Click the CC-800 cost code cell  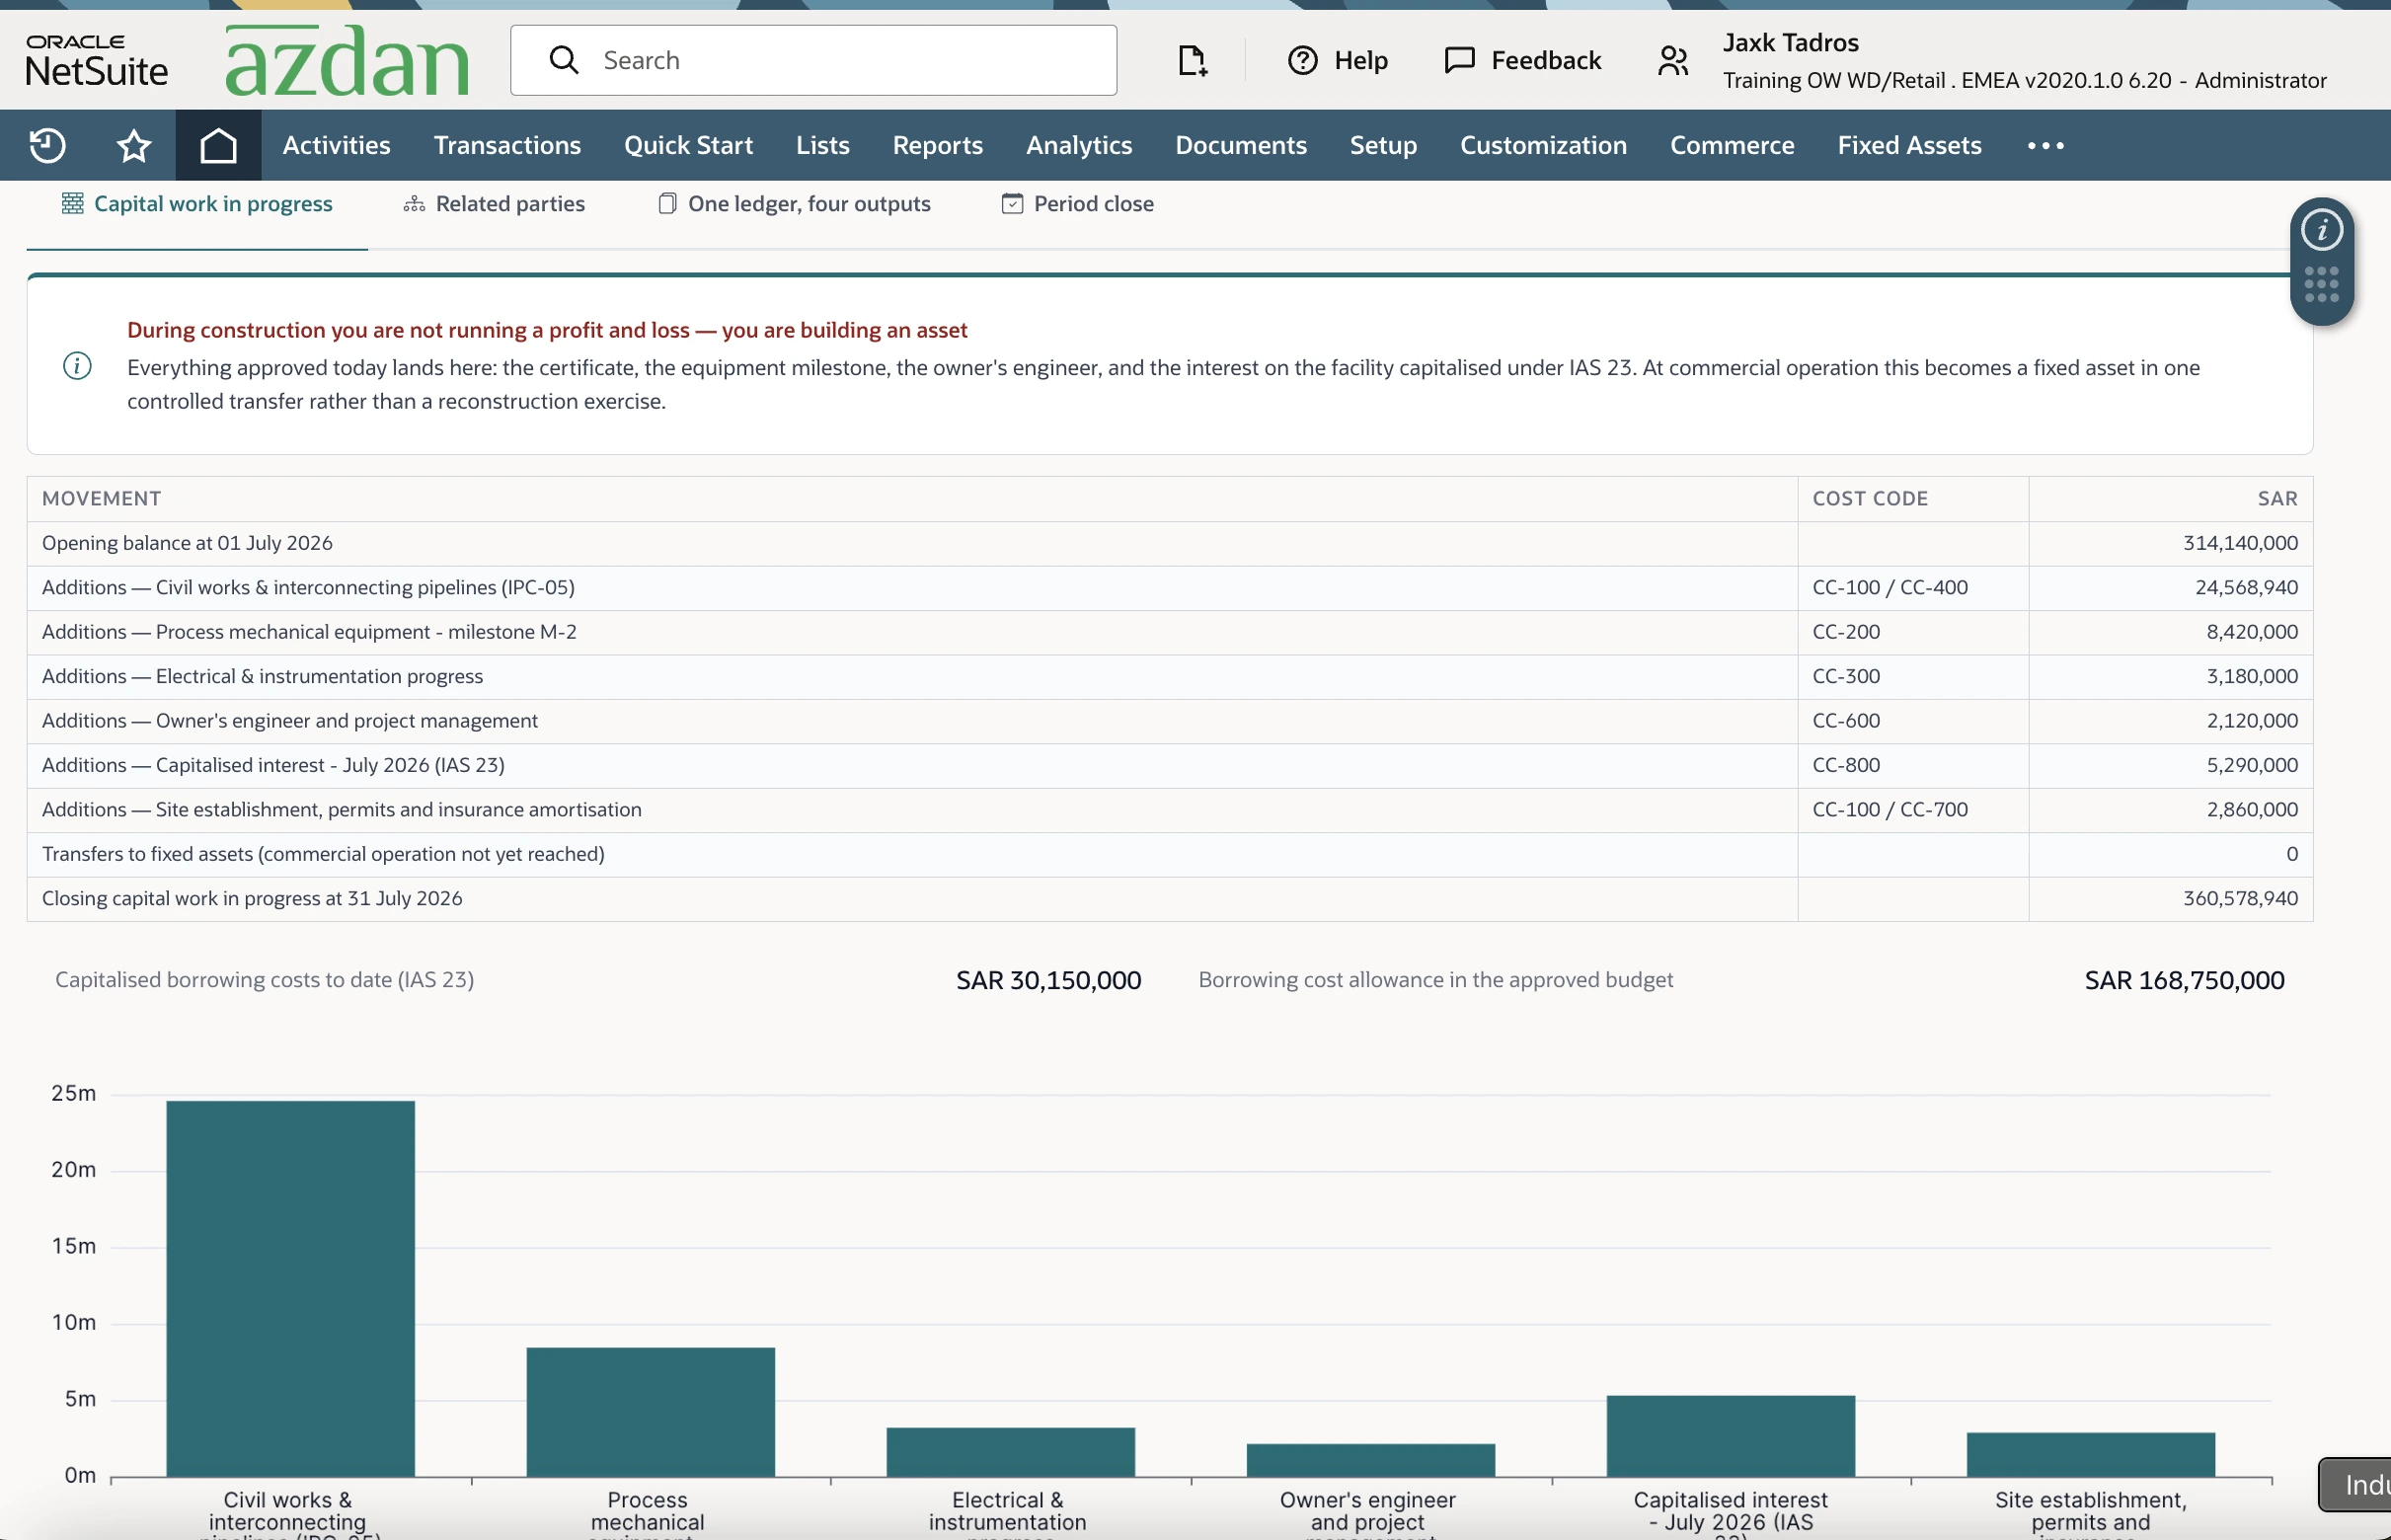point(1912,765)
